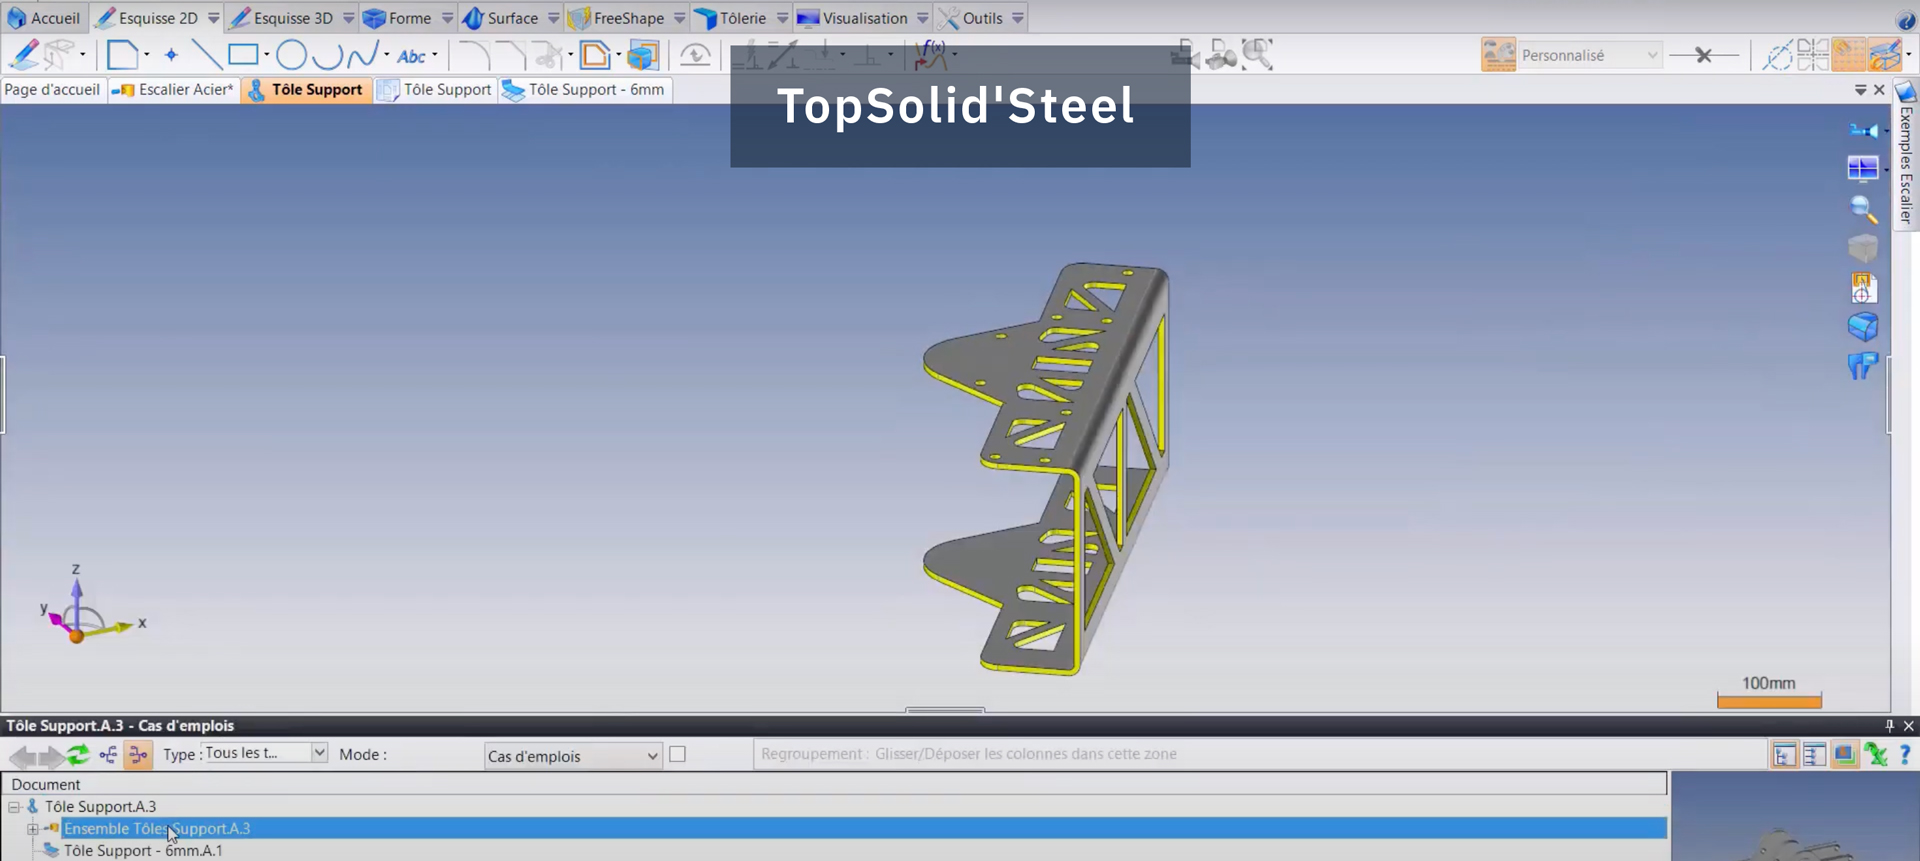The width and height of the screenshot is (1920, 861).
Task: Select Tôle Support - 6mm.A.1 tree item
Action: pos(143,851)
